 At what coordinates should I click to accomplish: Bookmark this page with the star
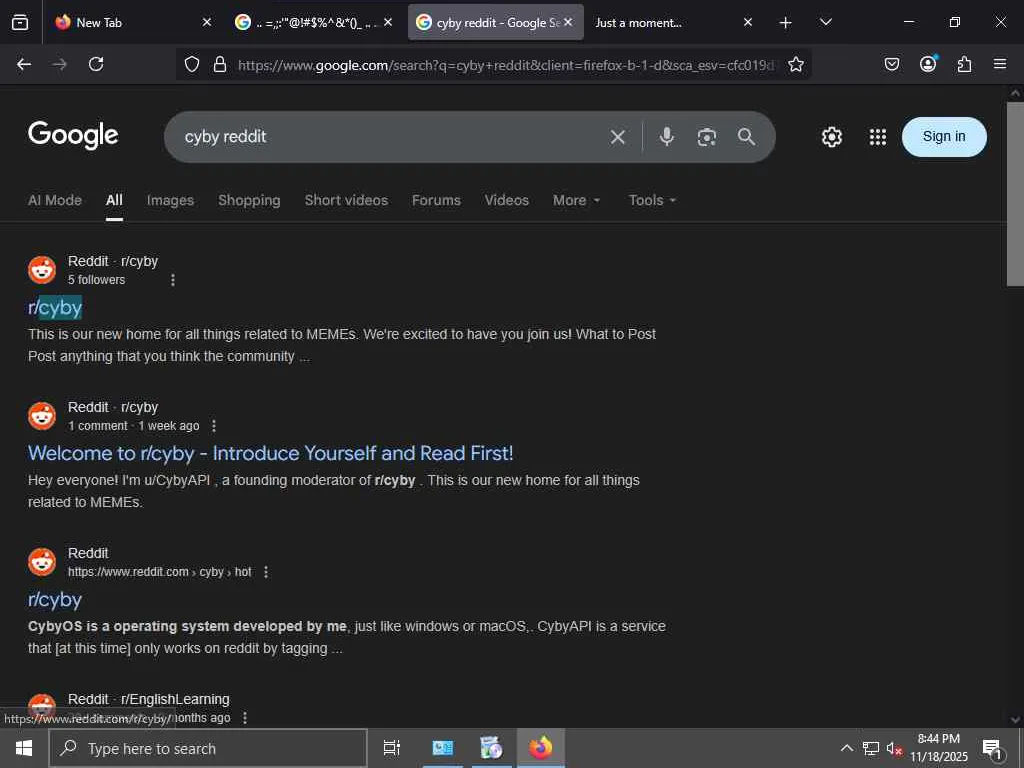coord(795,64)
